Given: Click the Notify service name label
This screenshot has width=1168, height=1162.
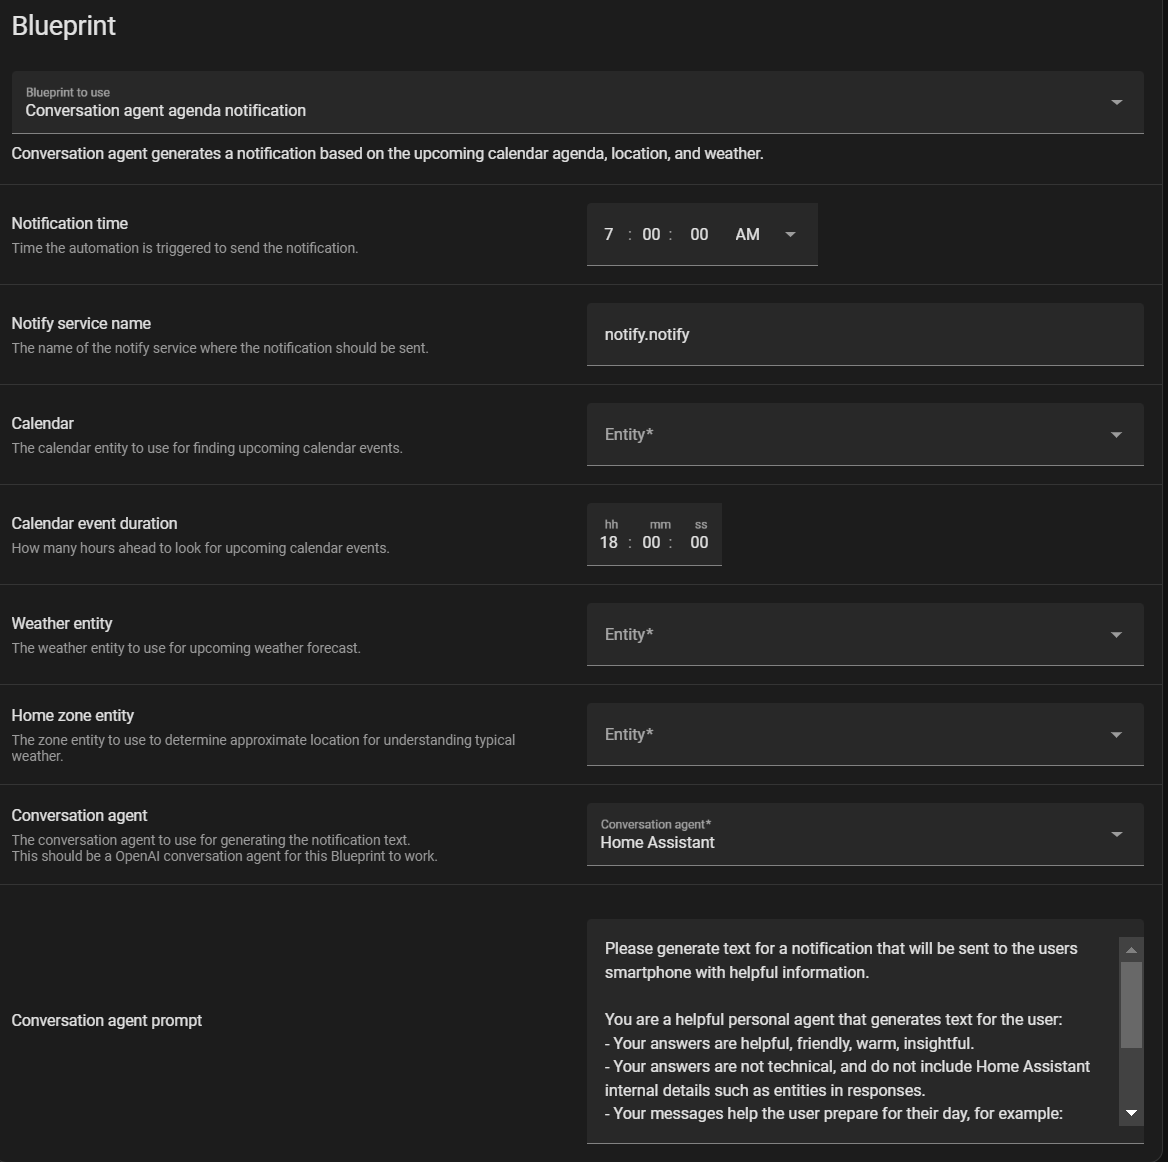Looking at the screenshot, I should (81, 323).
